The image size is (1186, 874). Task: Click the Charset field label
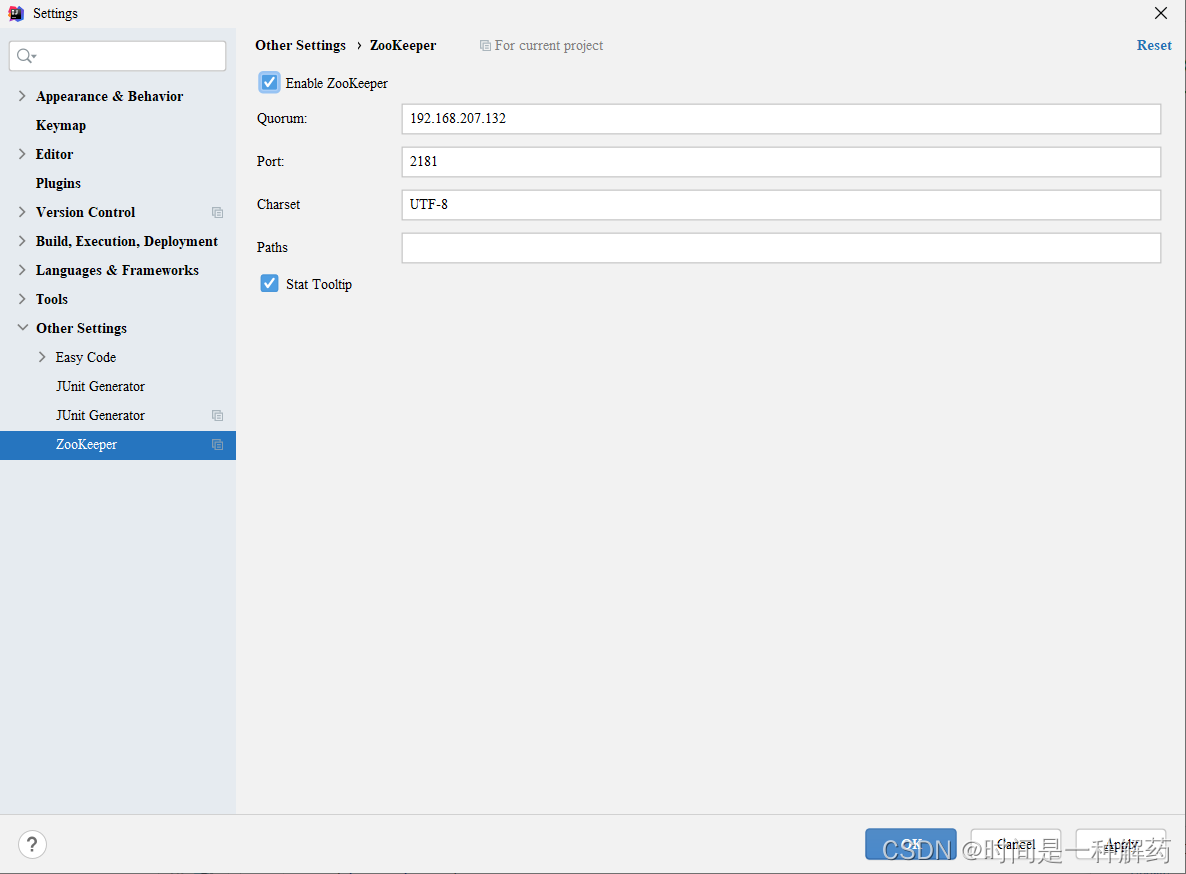click(x=278, y=205)
